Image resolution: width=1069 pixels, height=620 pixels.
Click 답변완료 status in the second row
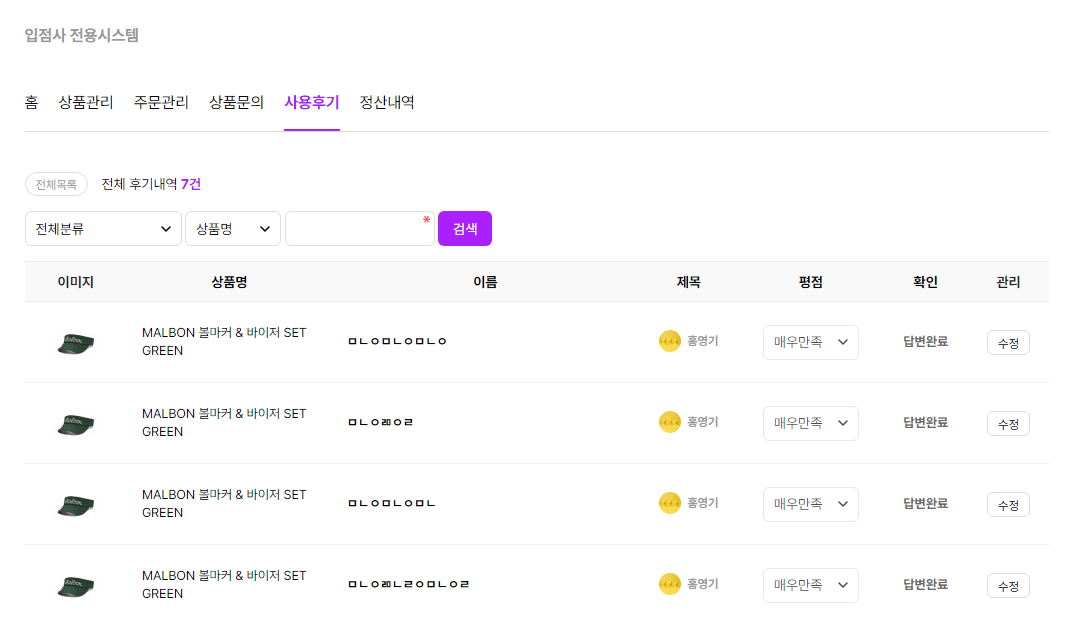[x=925, y=422]
